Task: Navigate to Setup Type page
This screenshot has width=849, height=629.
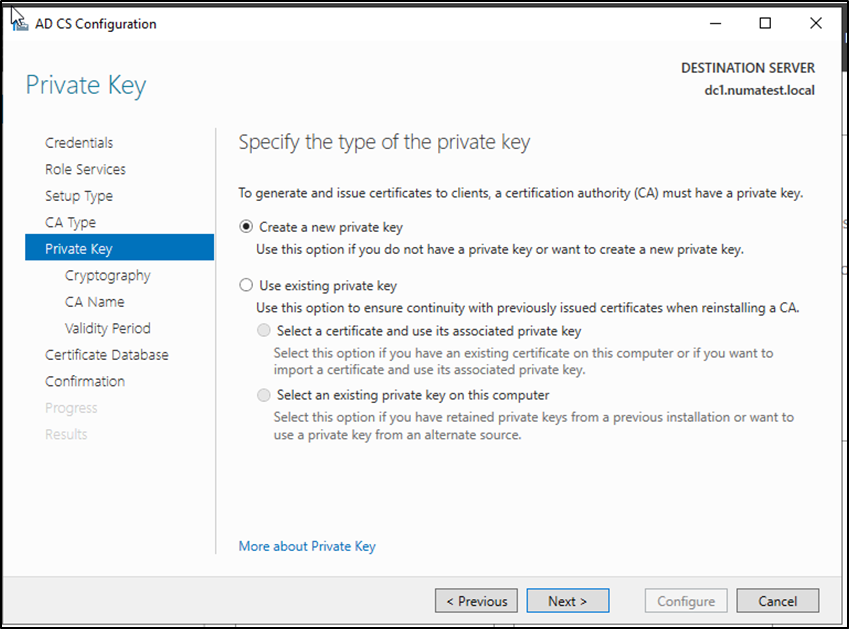Action: [x=79, y=196]
